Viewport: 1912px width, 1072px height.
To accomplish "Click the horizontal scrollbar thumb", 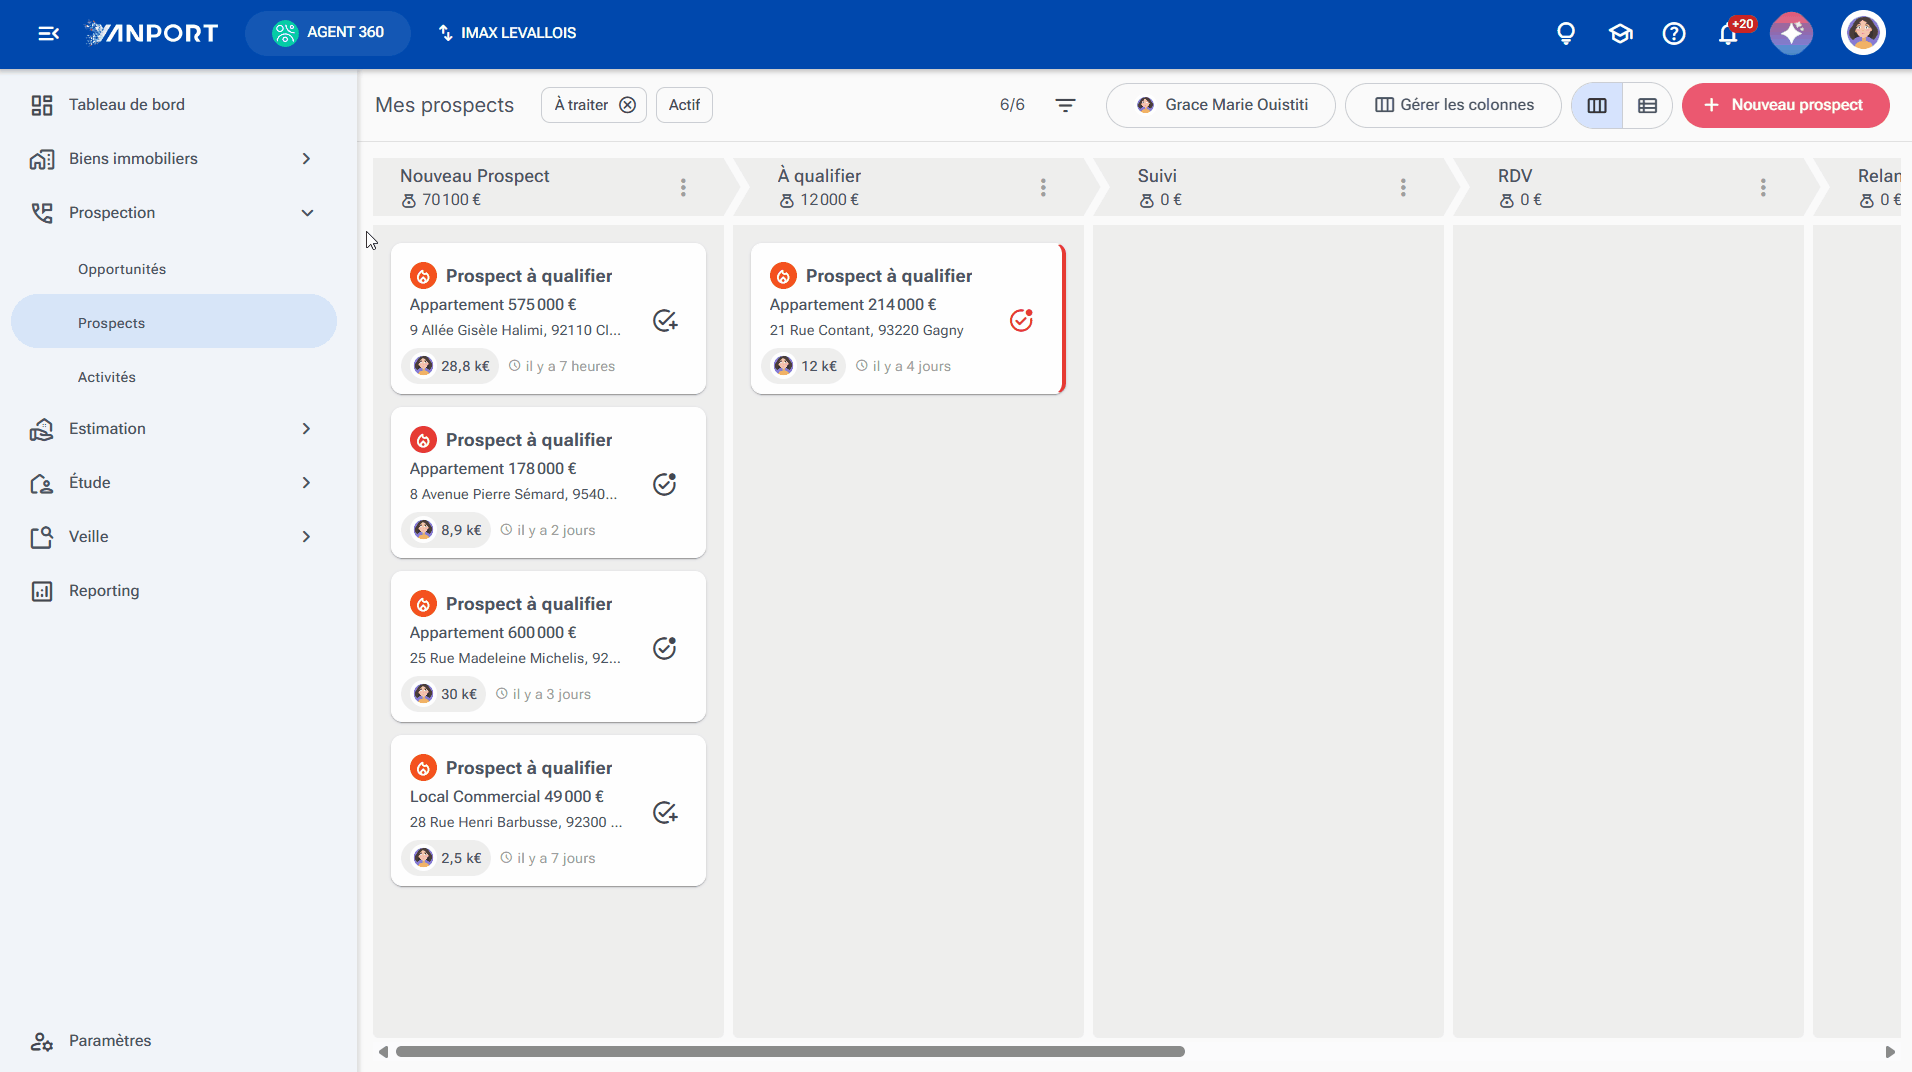I will (x=790, y=1052).
